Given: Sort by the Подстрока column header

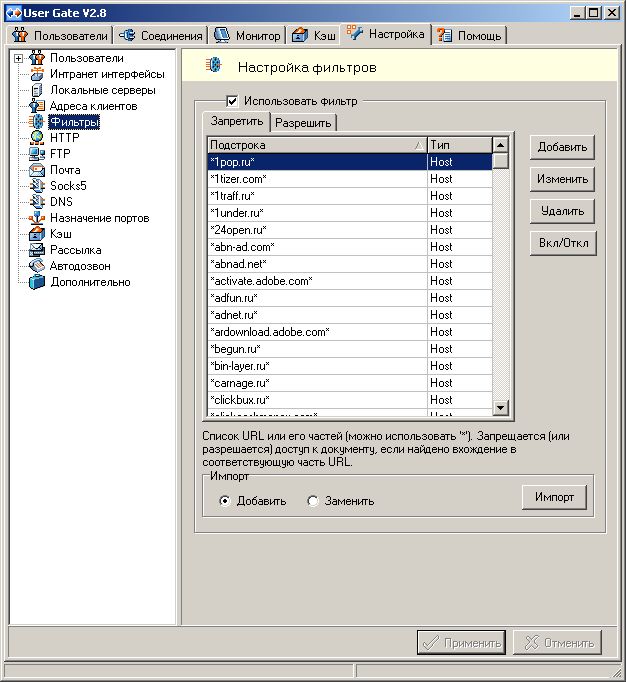Looking at the screenshot, I should tap(317, 145).
